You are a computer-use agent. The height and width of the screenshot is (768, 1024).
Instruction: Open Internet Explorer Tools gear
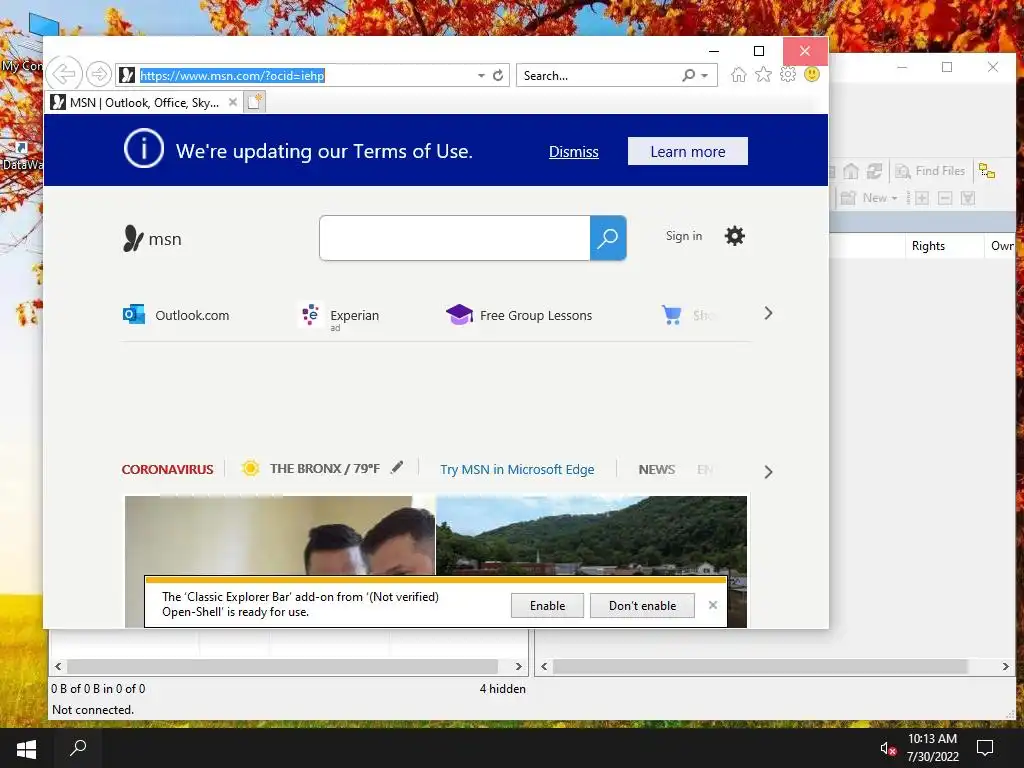788,74
